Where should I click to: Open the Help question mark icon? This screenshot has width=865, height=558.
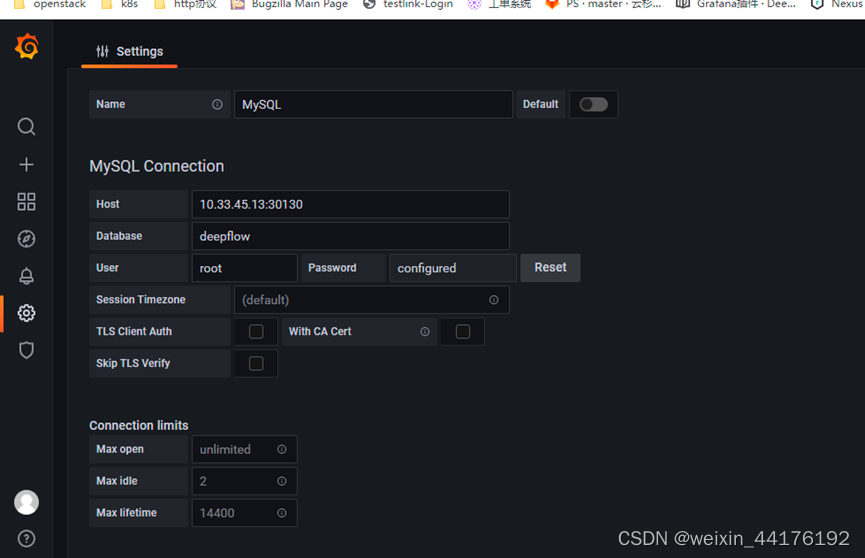[x=26, y=539]
